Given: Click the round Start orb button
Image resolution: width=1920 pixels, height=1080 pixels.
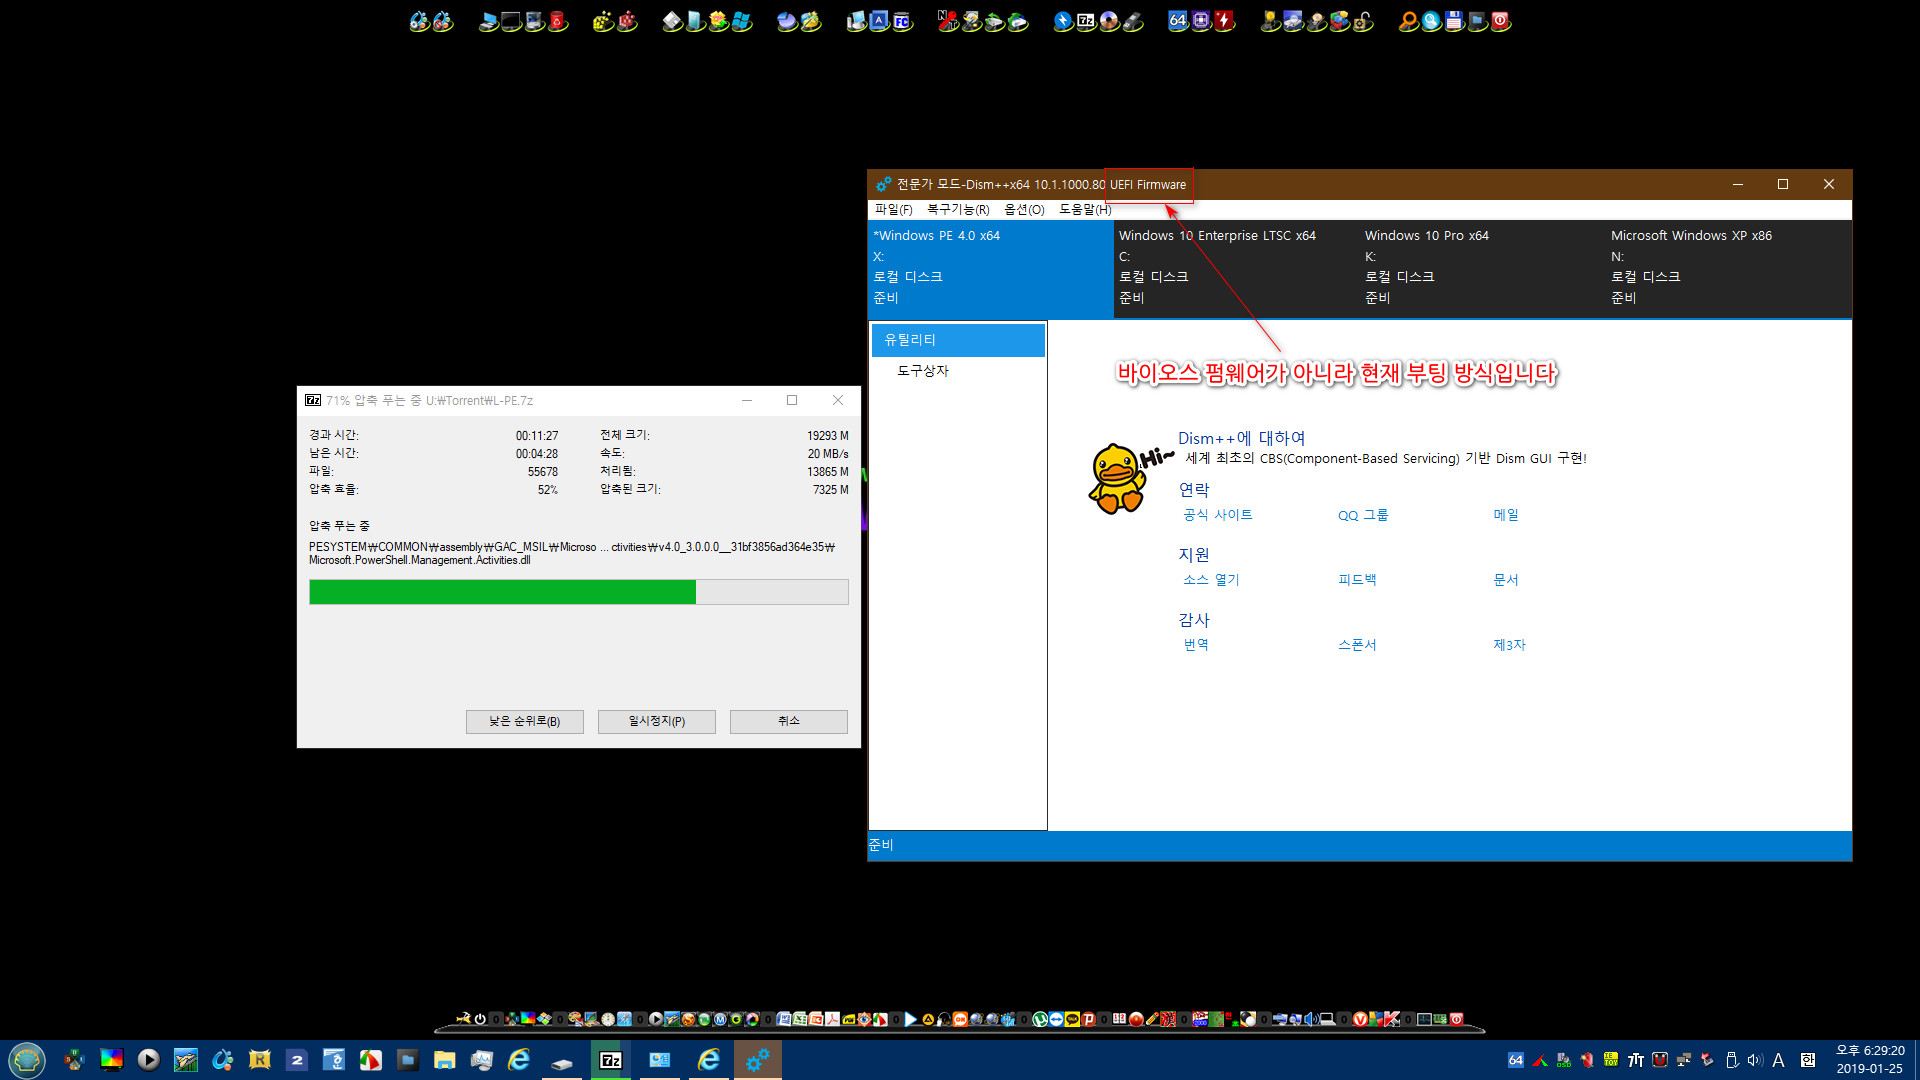Looking at the screenshot, I should [27, 1060].
